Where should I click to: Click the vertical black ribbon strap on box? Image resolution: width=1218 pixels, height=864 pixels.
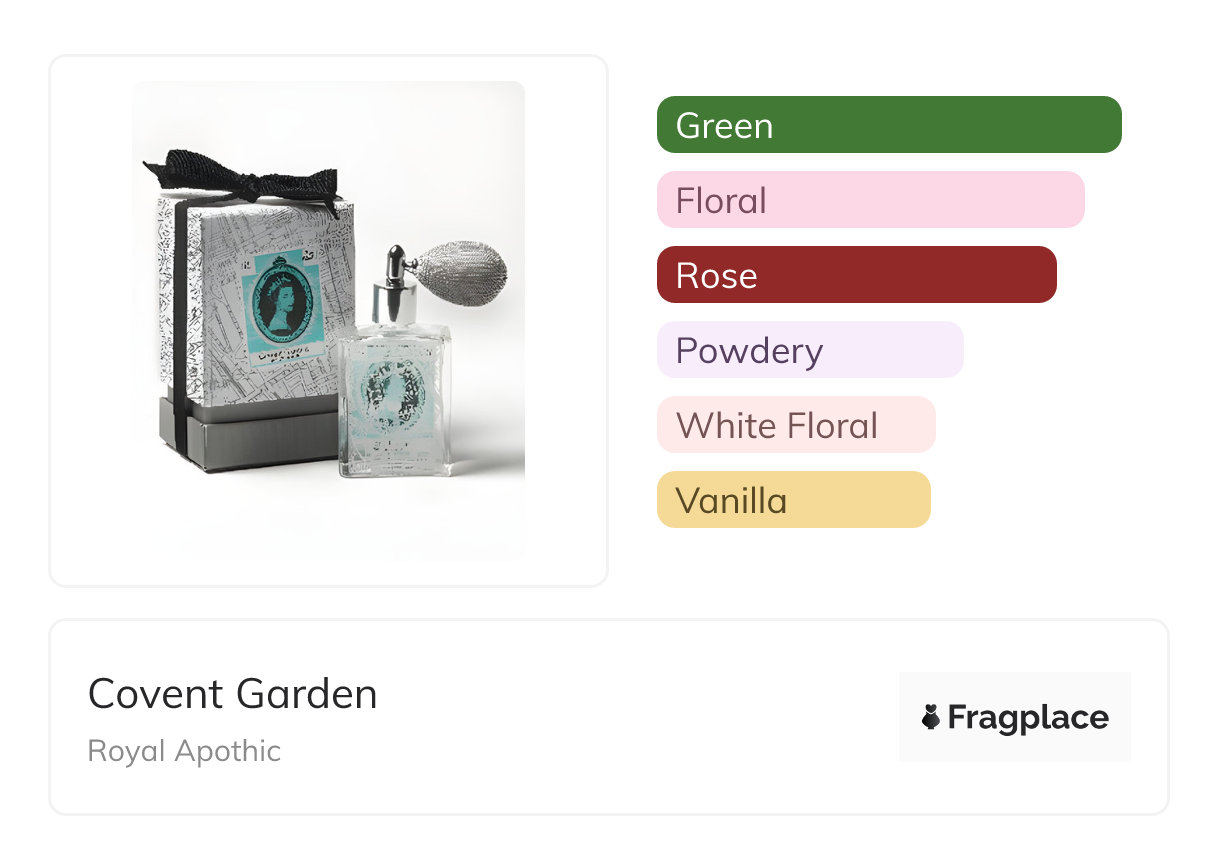pos(180,320)
